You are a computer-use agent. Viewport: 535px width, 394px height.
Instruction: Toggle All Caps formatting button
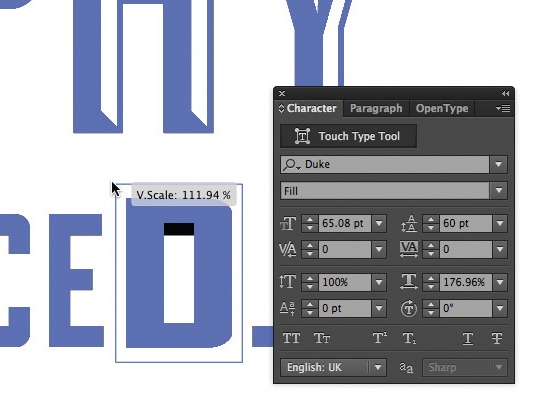tap(291, 338)
